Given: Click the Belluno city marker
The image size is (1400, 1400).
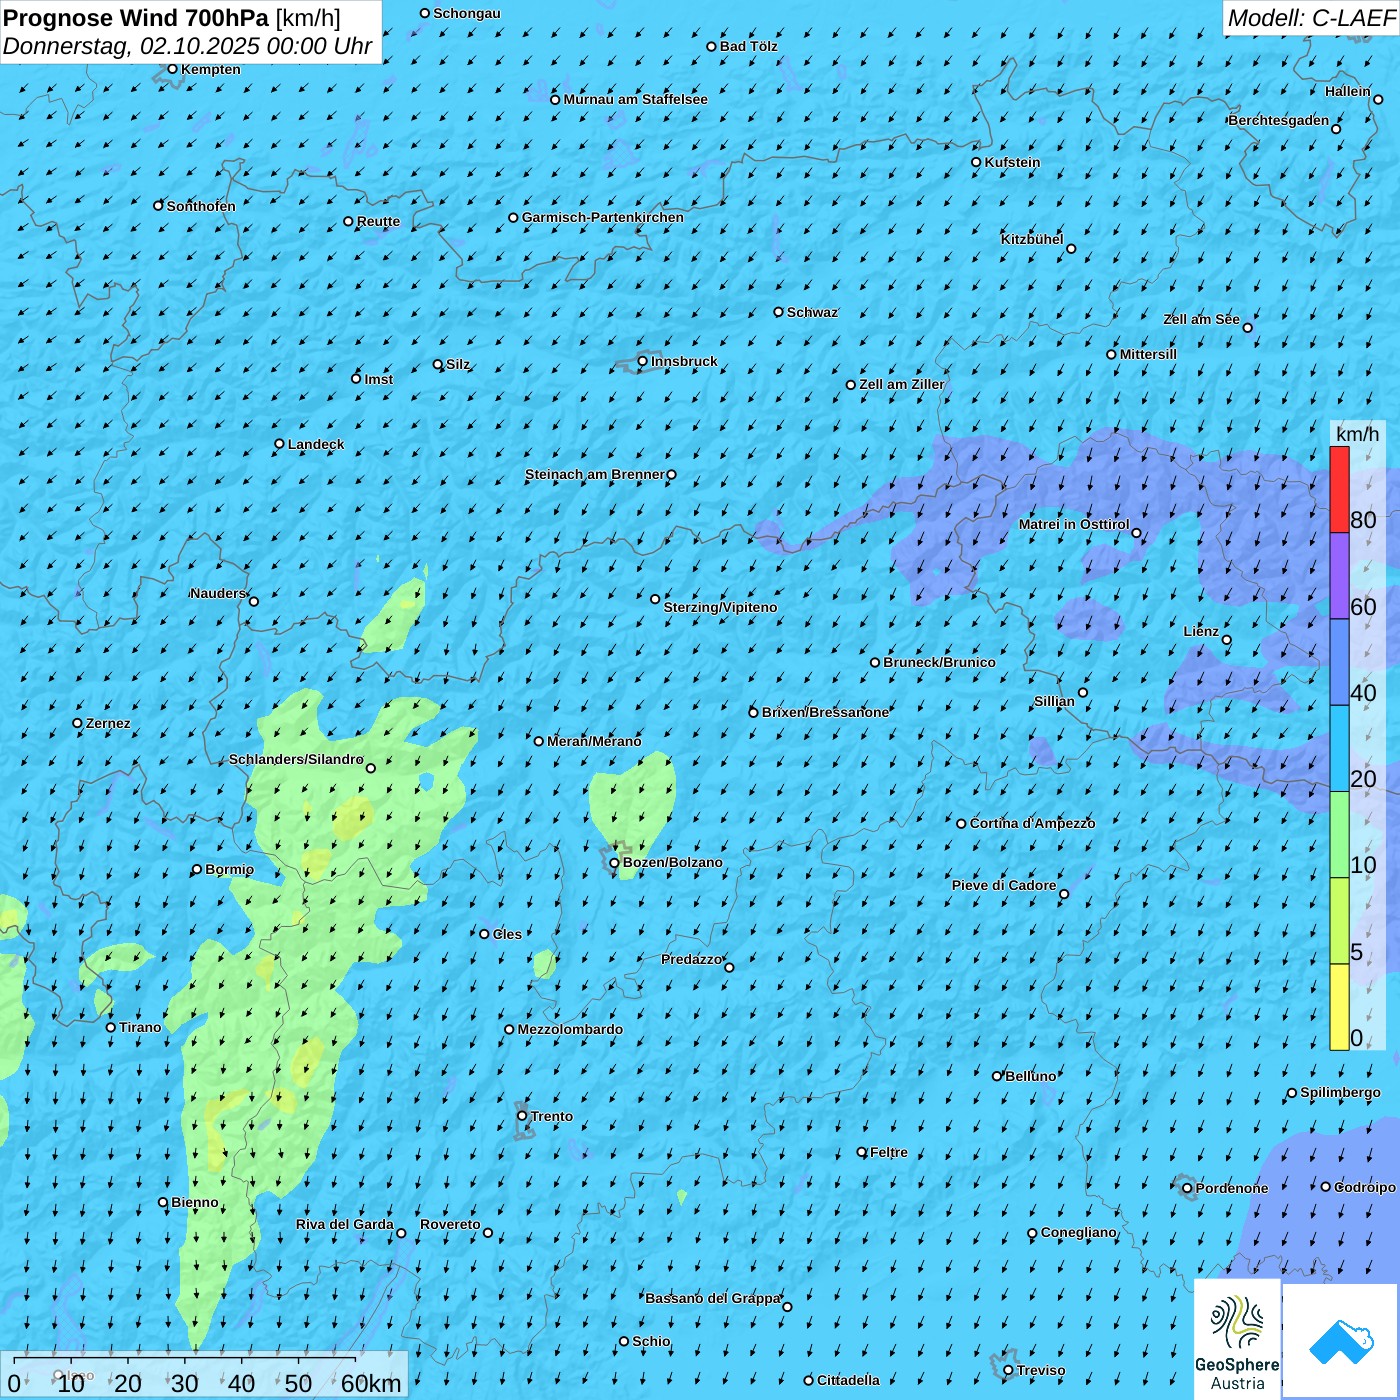Looking at the screenshot, I should pyautogui.click(x=997, y=1076).
